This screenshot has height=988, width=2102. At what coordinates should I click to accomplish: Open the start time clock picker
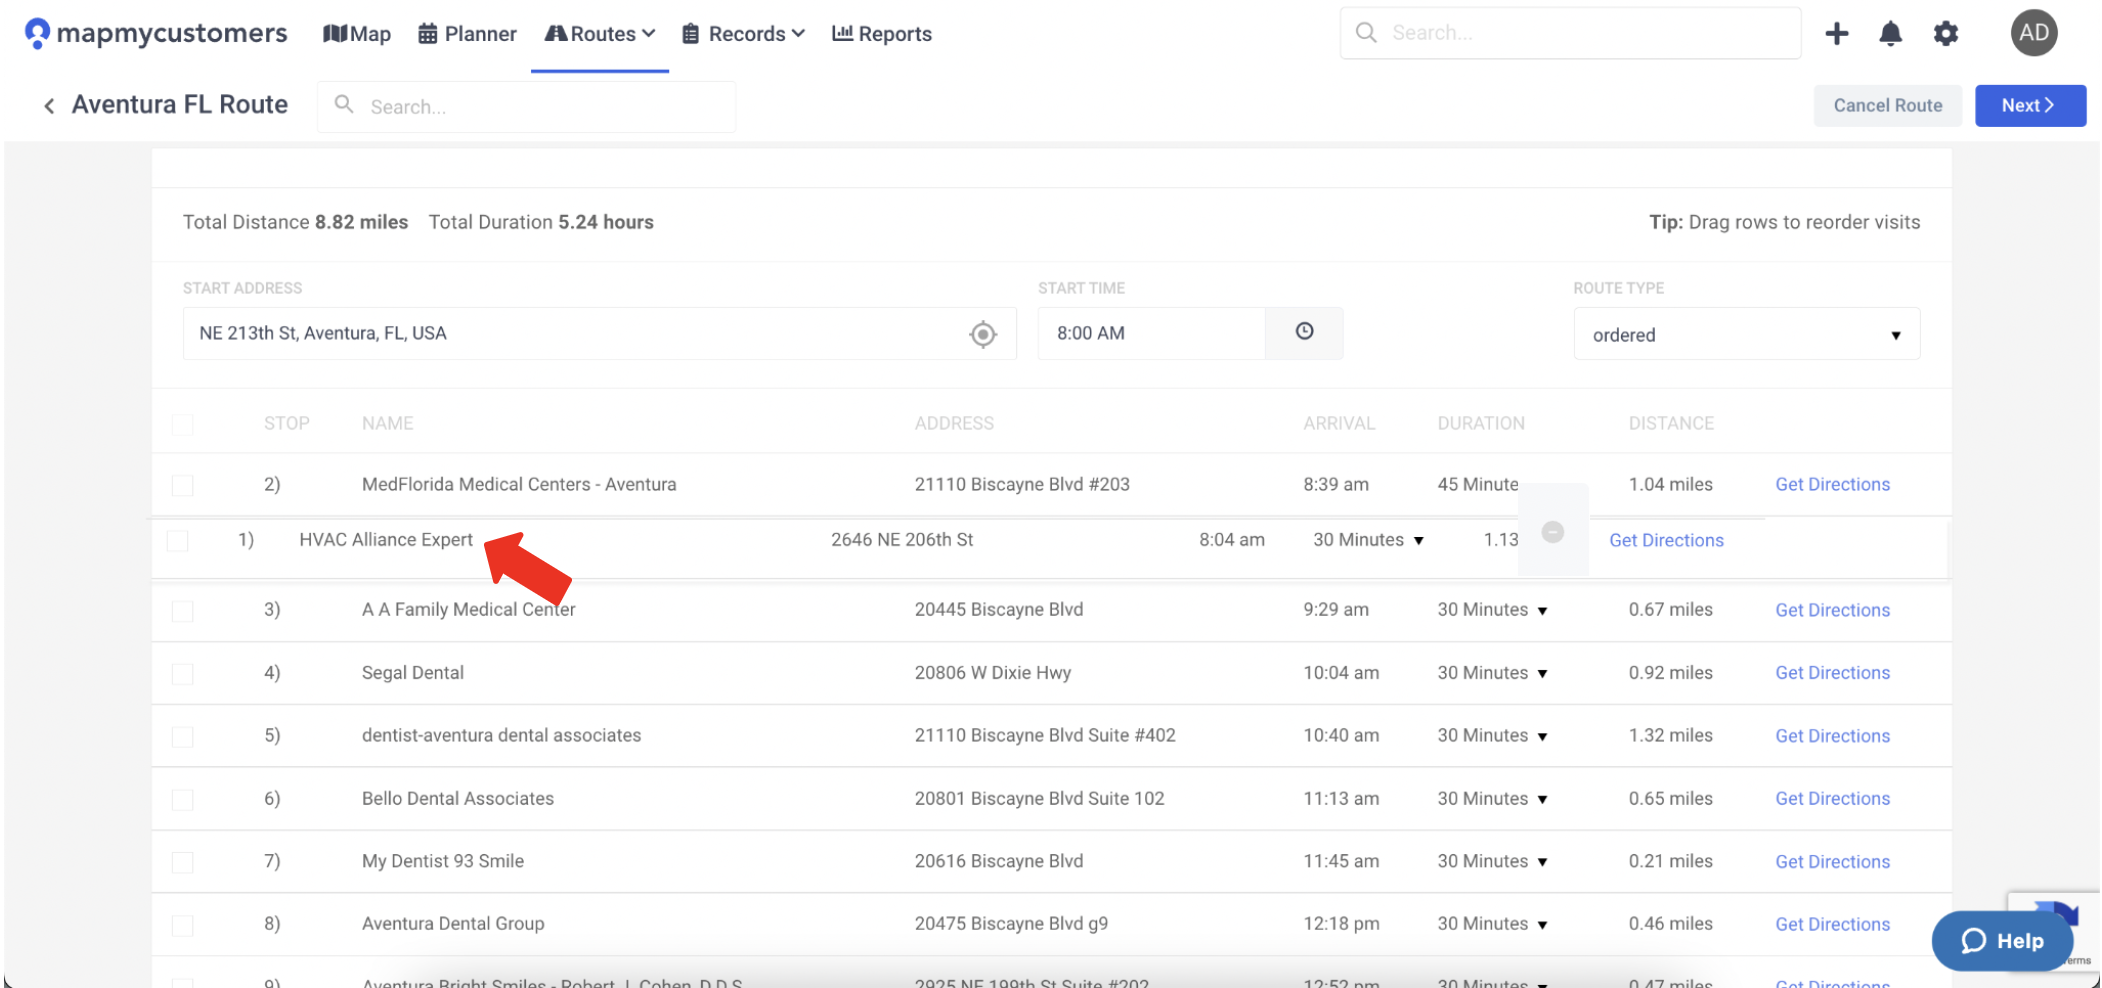pyautogui.click(x=1304, y=332)
